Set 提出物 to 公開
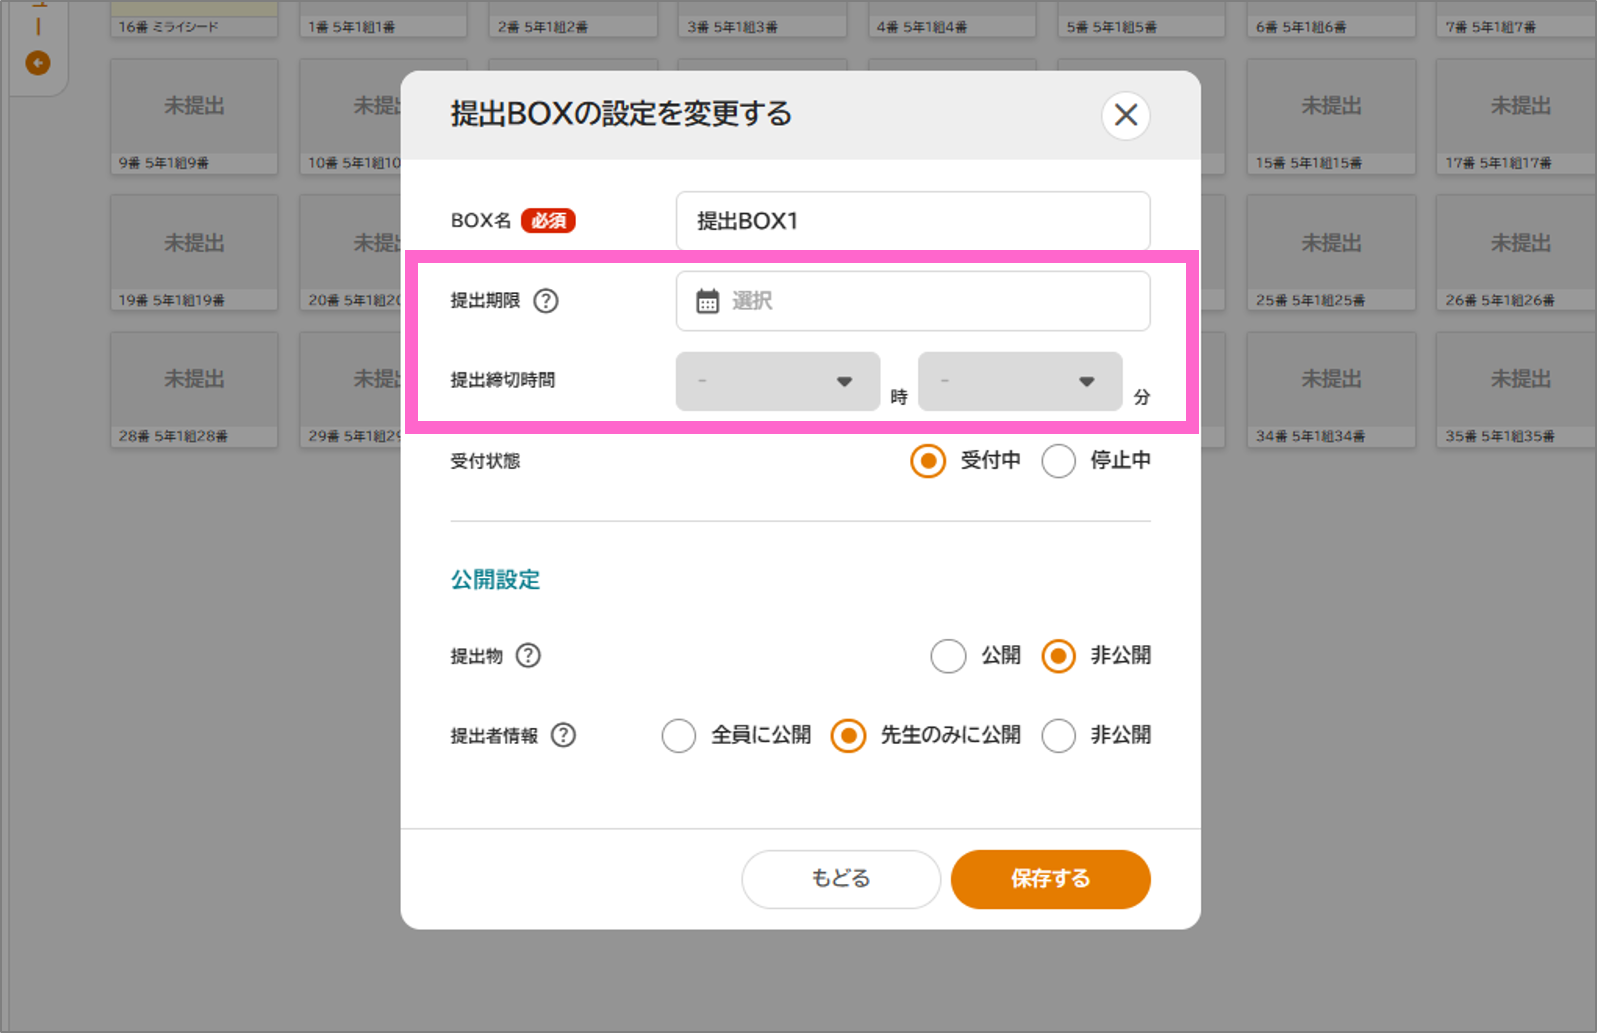 tap(948, 656)
